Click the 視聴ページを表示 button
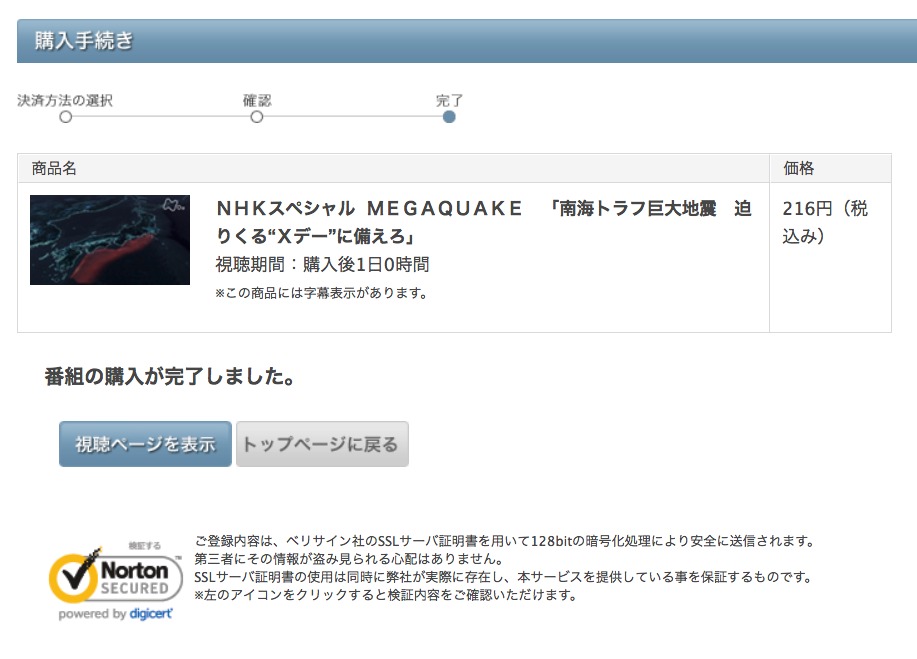 pyautogui.click(x=145, y=444)
